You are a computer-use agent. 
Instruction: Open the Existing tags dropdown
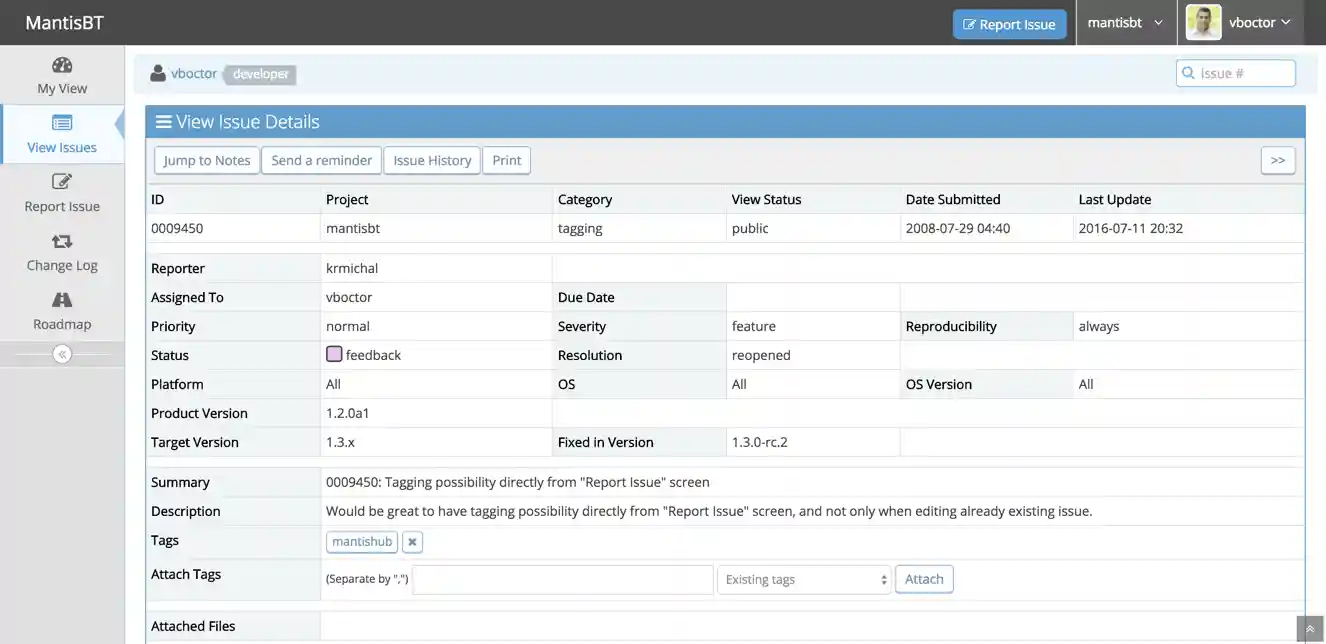(803, 579)
